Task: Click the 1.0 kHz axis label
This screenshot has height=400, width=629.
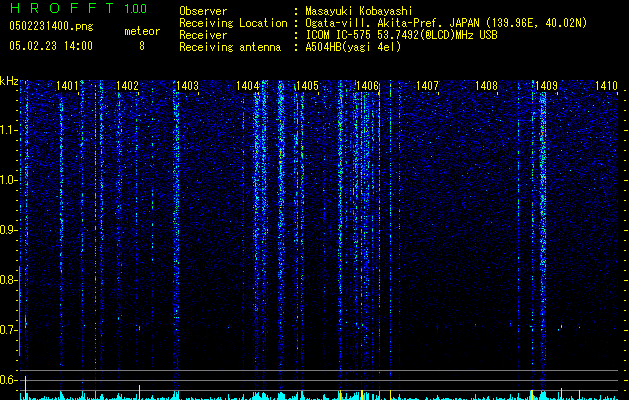Action: 9,180
